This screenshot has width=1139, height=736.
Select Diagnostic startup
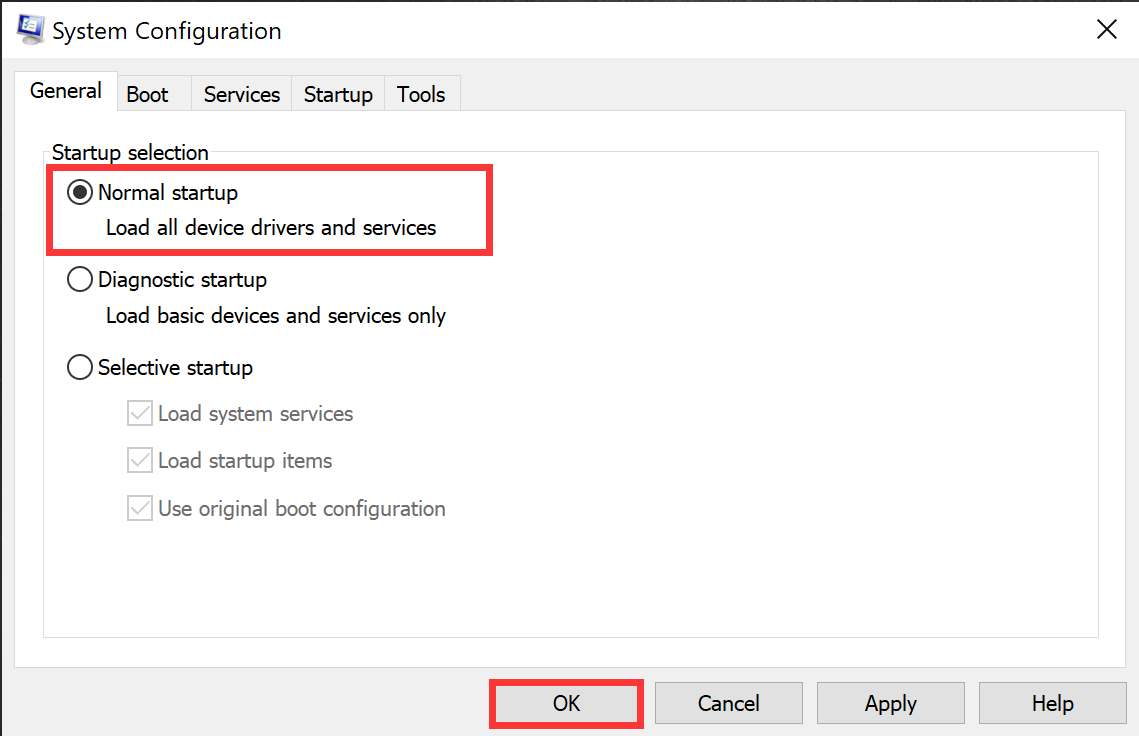pyautogui.click(x=80, y=279)
